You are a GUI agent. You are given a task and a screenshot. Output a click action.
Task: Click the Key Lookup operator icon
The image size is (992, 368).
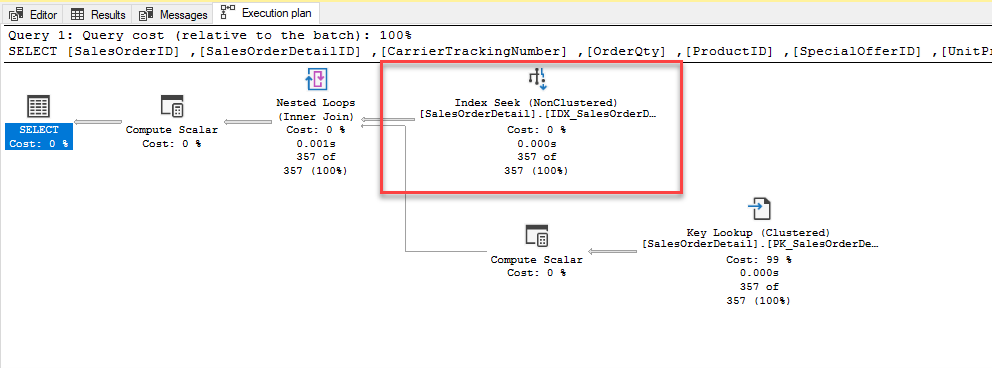click(758, 209)
